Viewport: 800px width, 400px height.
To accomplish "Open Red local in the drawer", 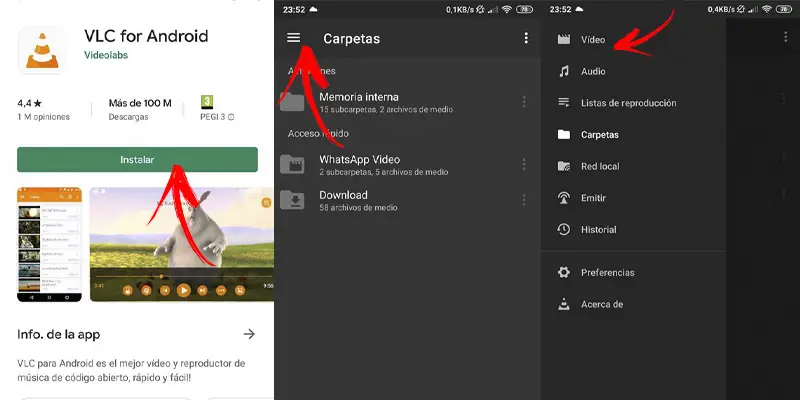I will [x=633, y=166].
